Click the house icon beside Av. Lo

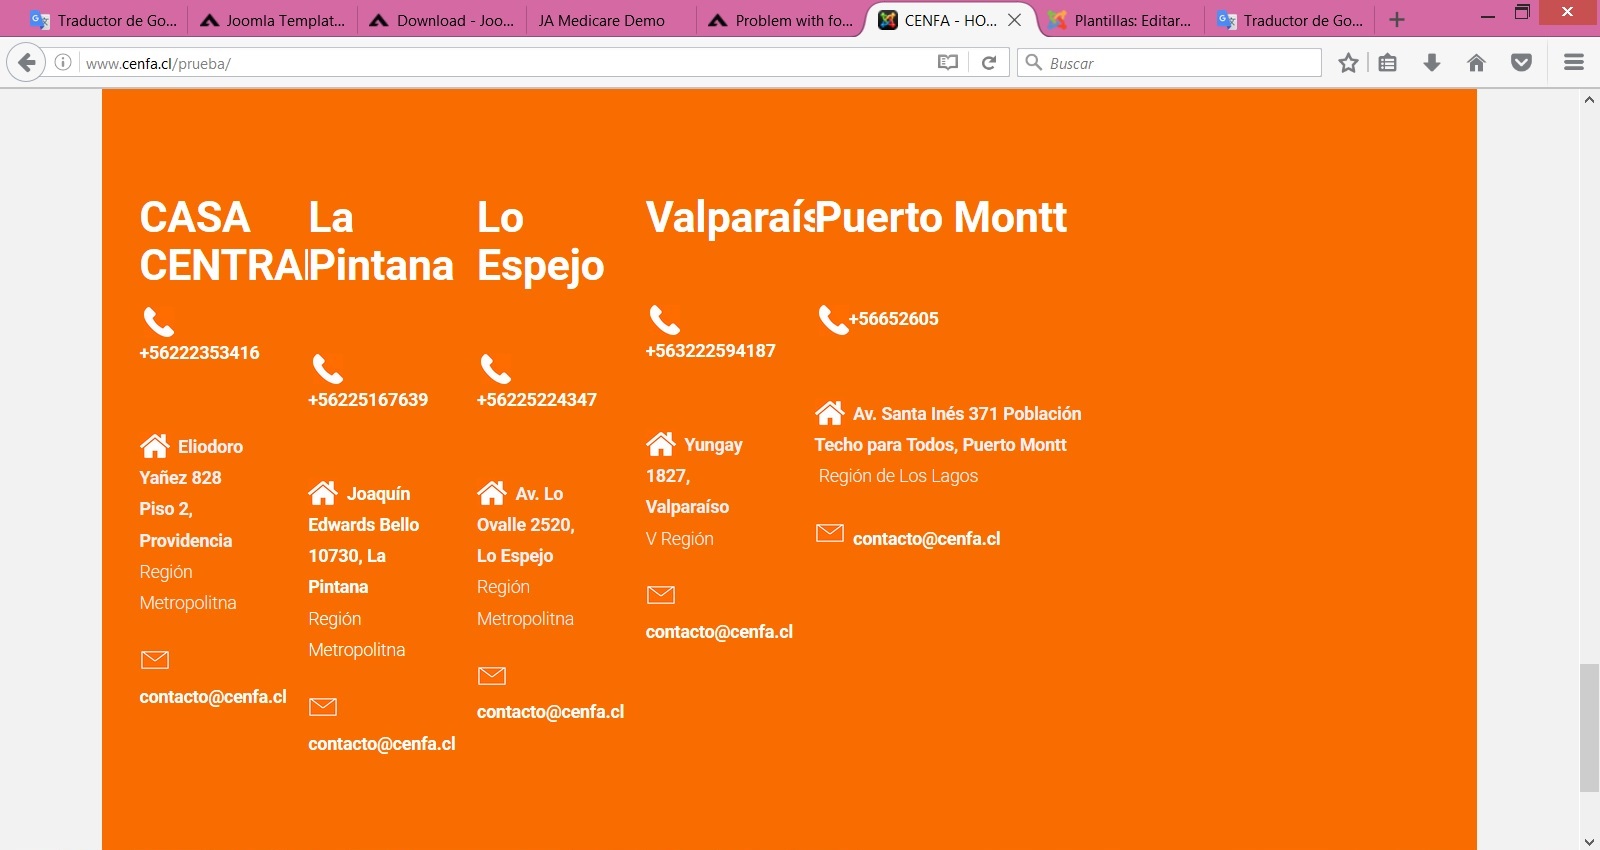[492, 492]
